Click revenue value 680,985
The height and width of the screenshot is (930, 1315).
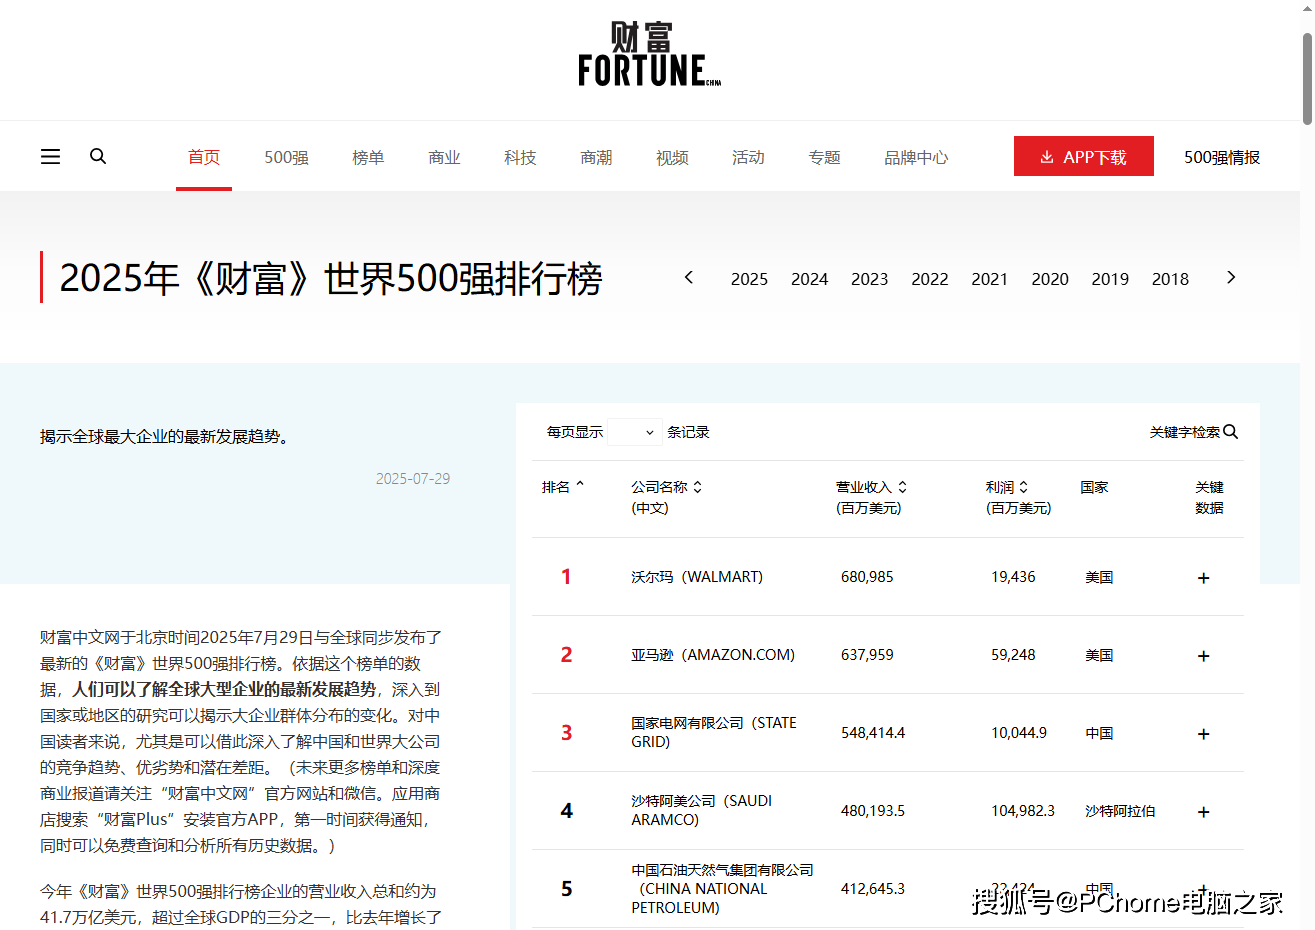pos(867,577)
